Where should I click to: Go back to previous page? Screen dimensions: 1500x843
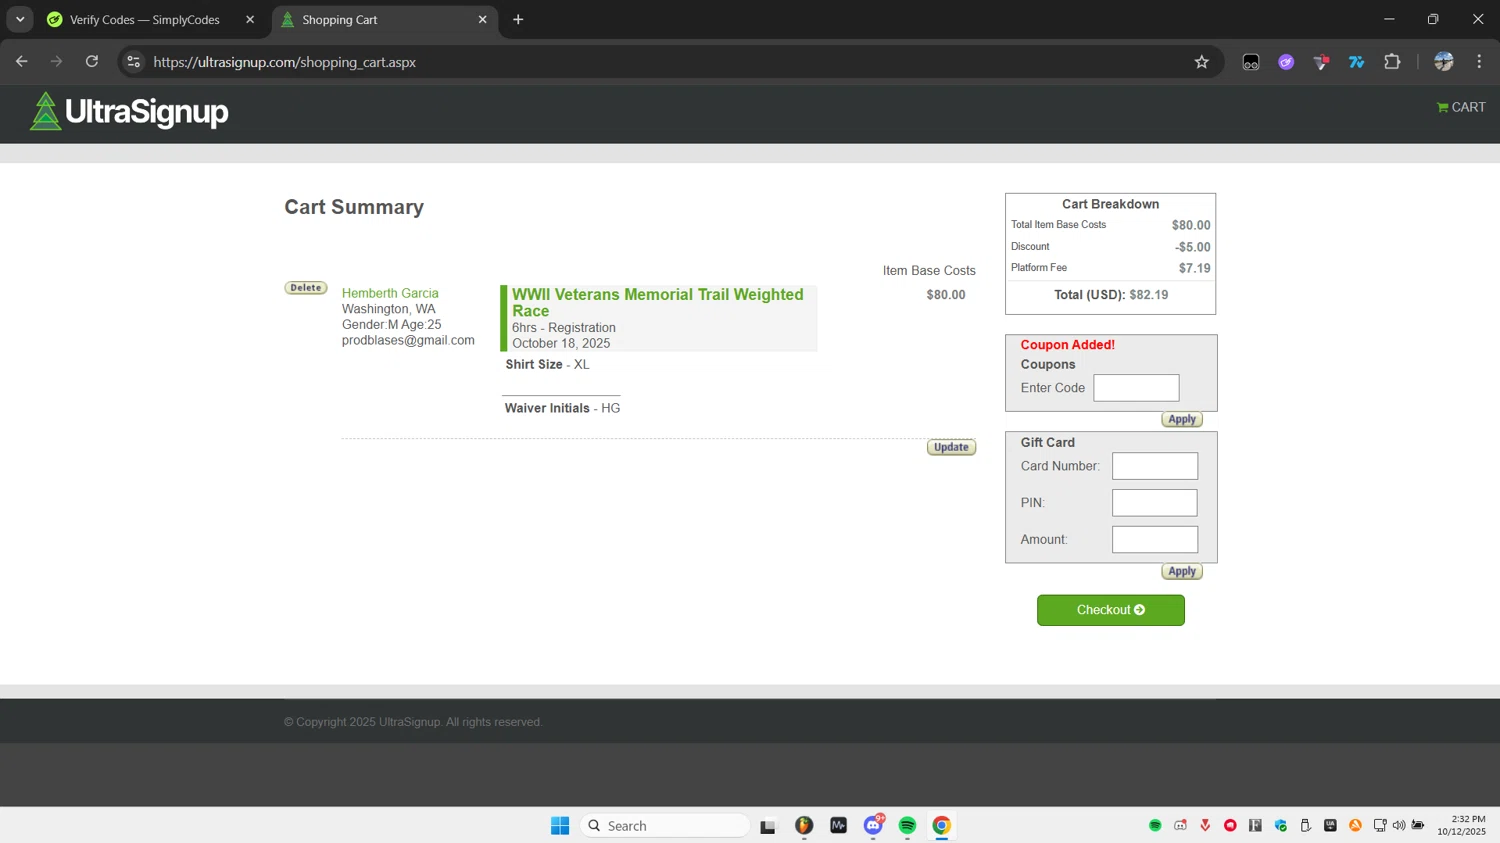(x=22, y=62)
